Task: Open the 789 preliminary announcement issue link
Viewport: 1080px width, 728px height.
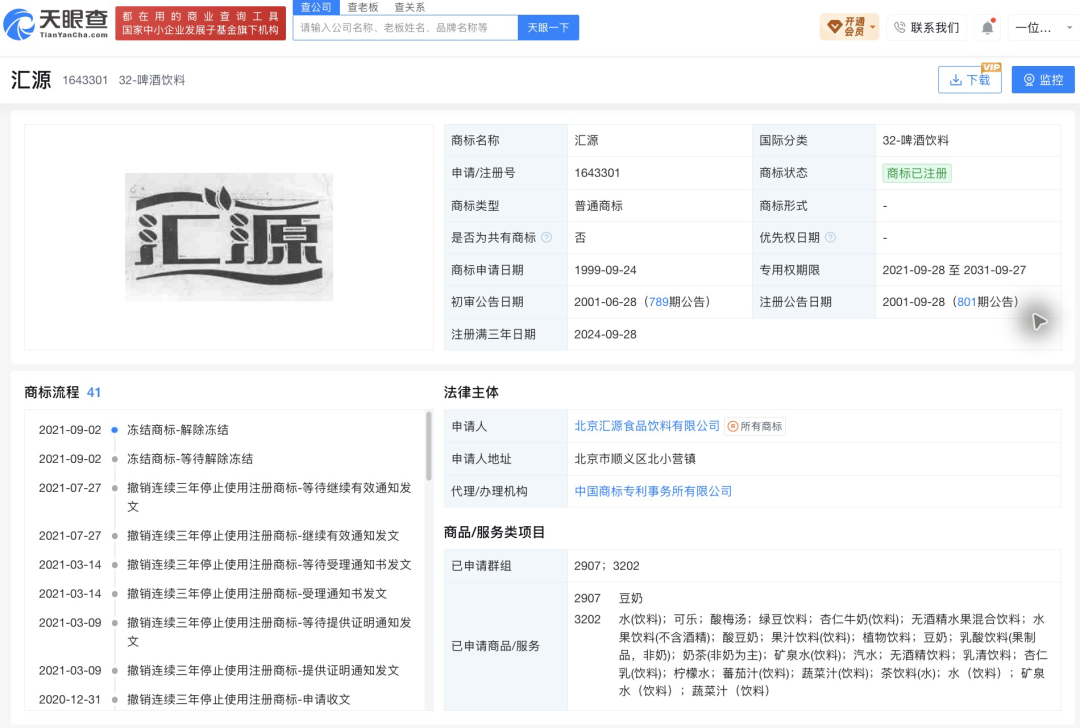Action: pos(658,302)
